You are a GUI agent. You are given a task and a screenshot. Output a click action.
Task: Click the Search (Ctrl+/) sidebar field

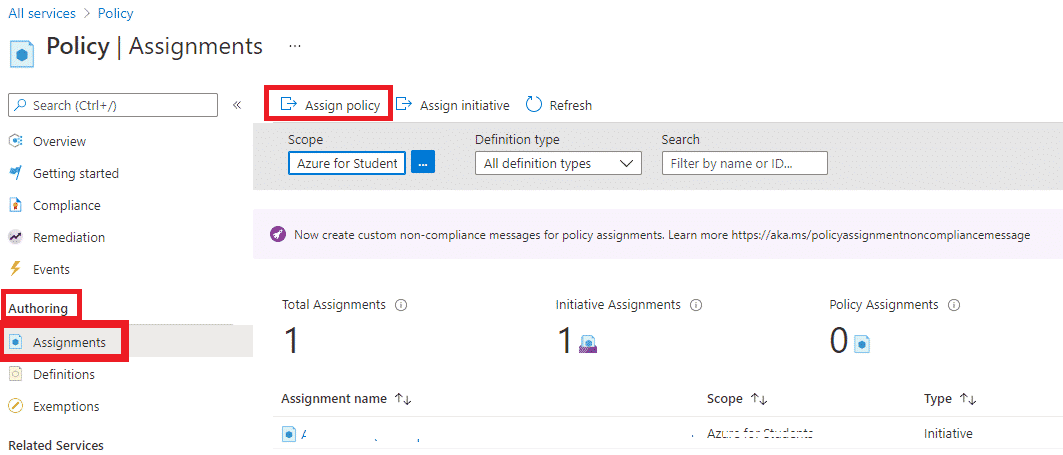tap(113, 105)
